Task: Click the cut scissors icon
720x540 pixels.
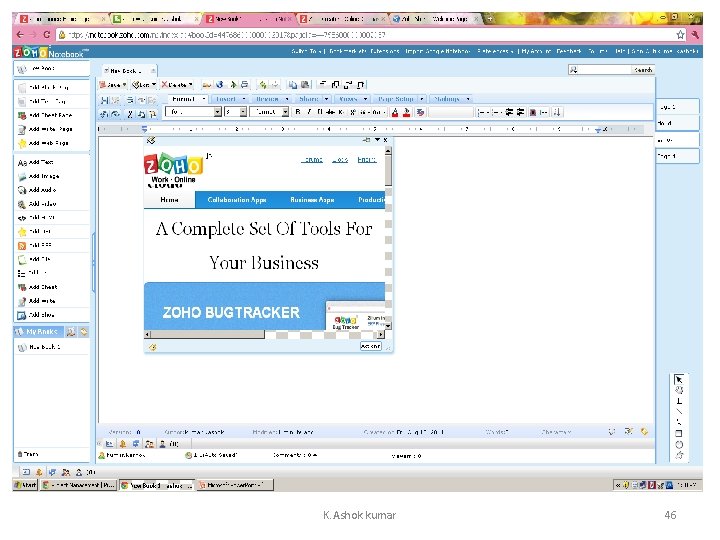Action: [x=130, y=113]
